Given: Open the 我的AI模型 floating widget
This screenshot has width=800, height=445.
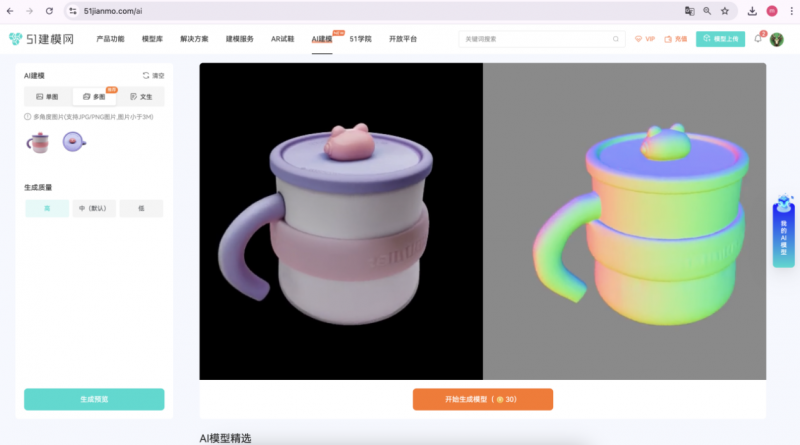Looking at the screenshot, I should [783, 230].
